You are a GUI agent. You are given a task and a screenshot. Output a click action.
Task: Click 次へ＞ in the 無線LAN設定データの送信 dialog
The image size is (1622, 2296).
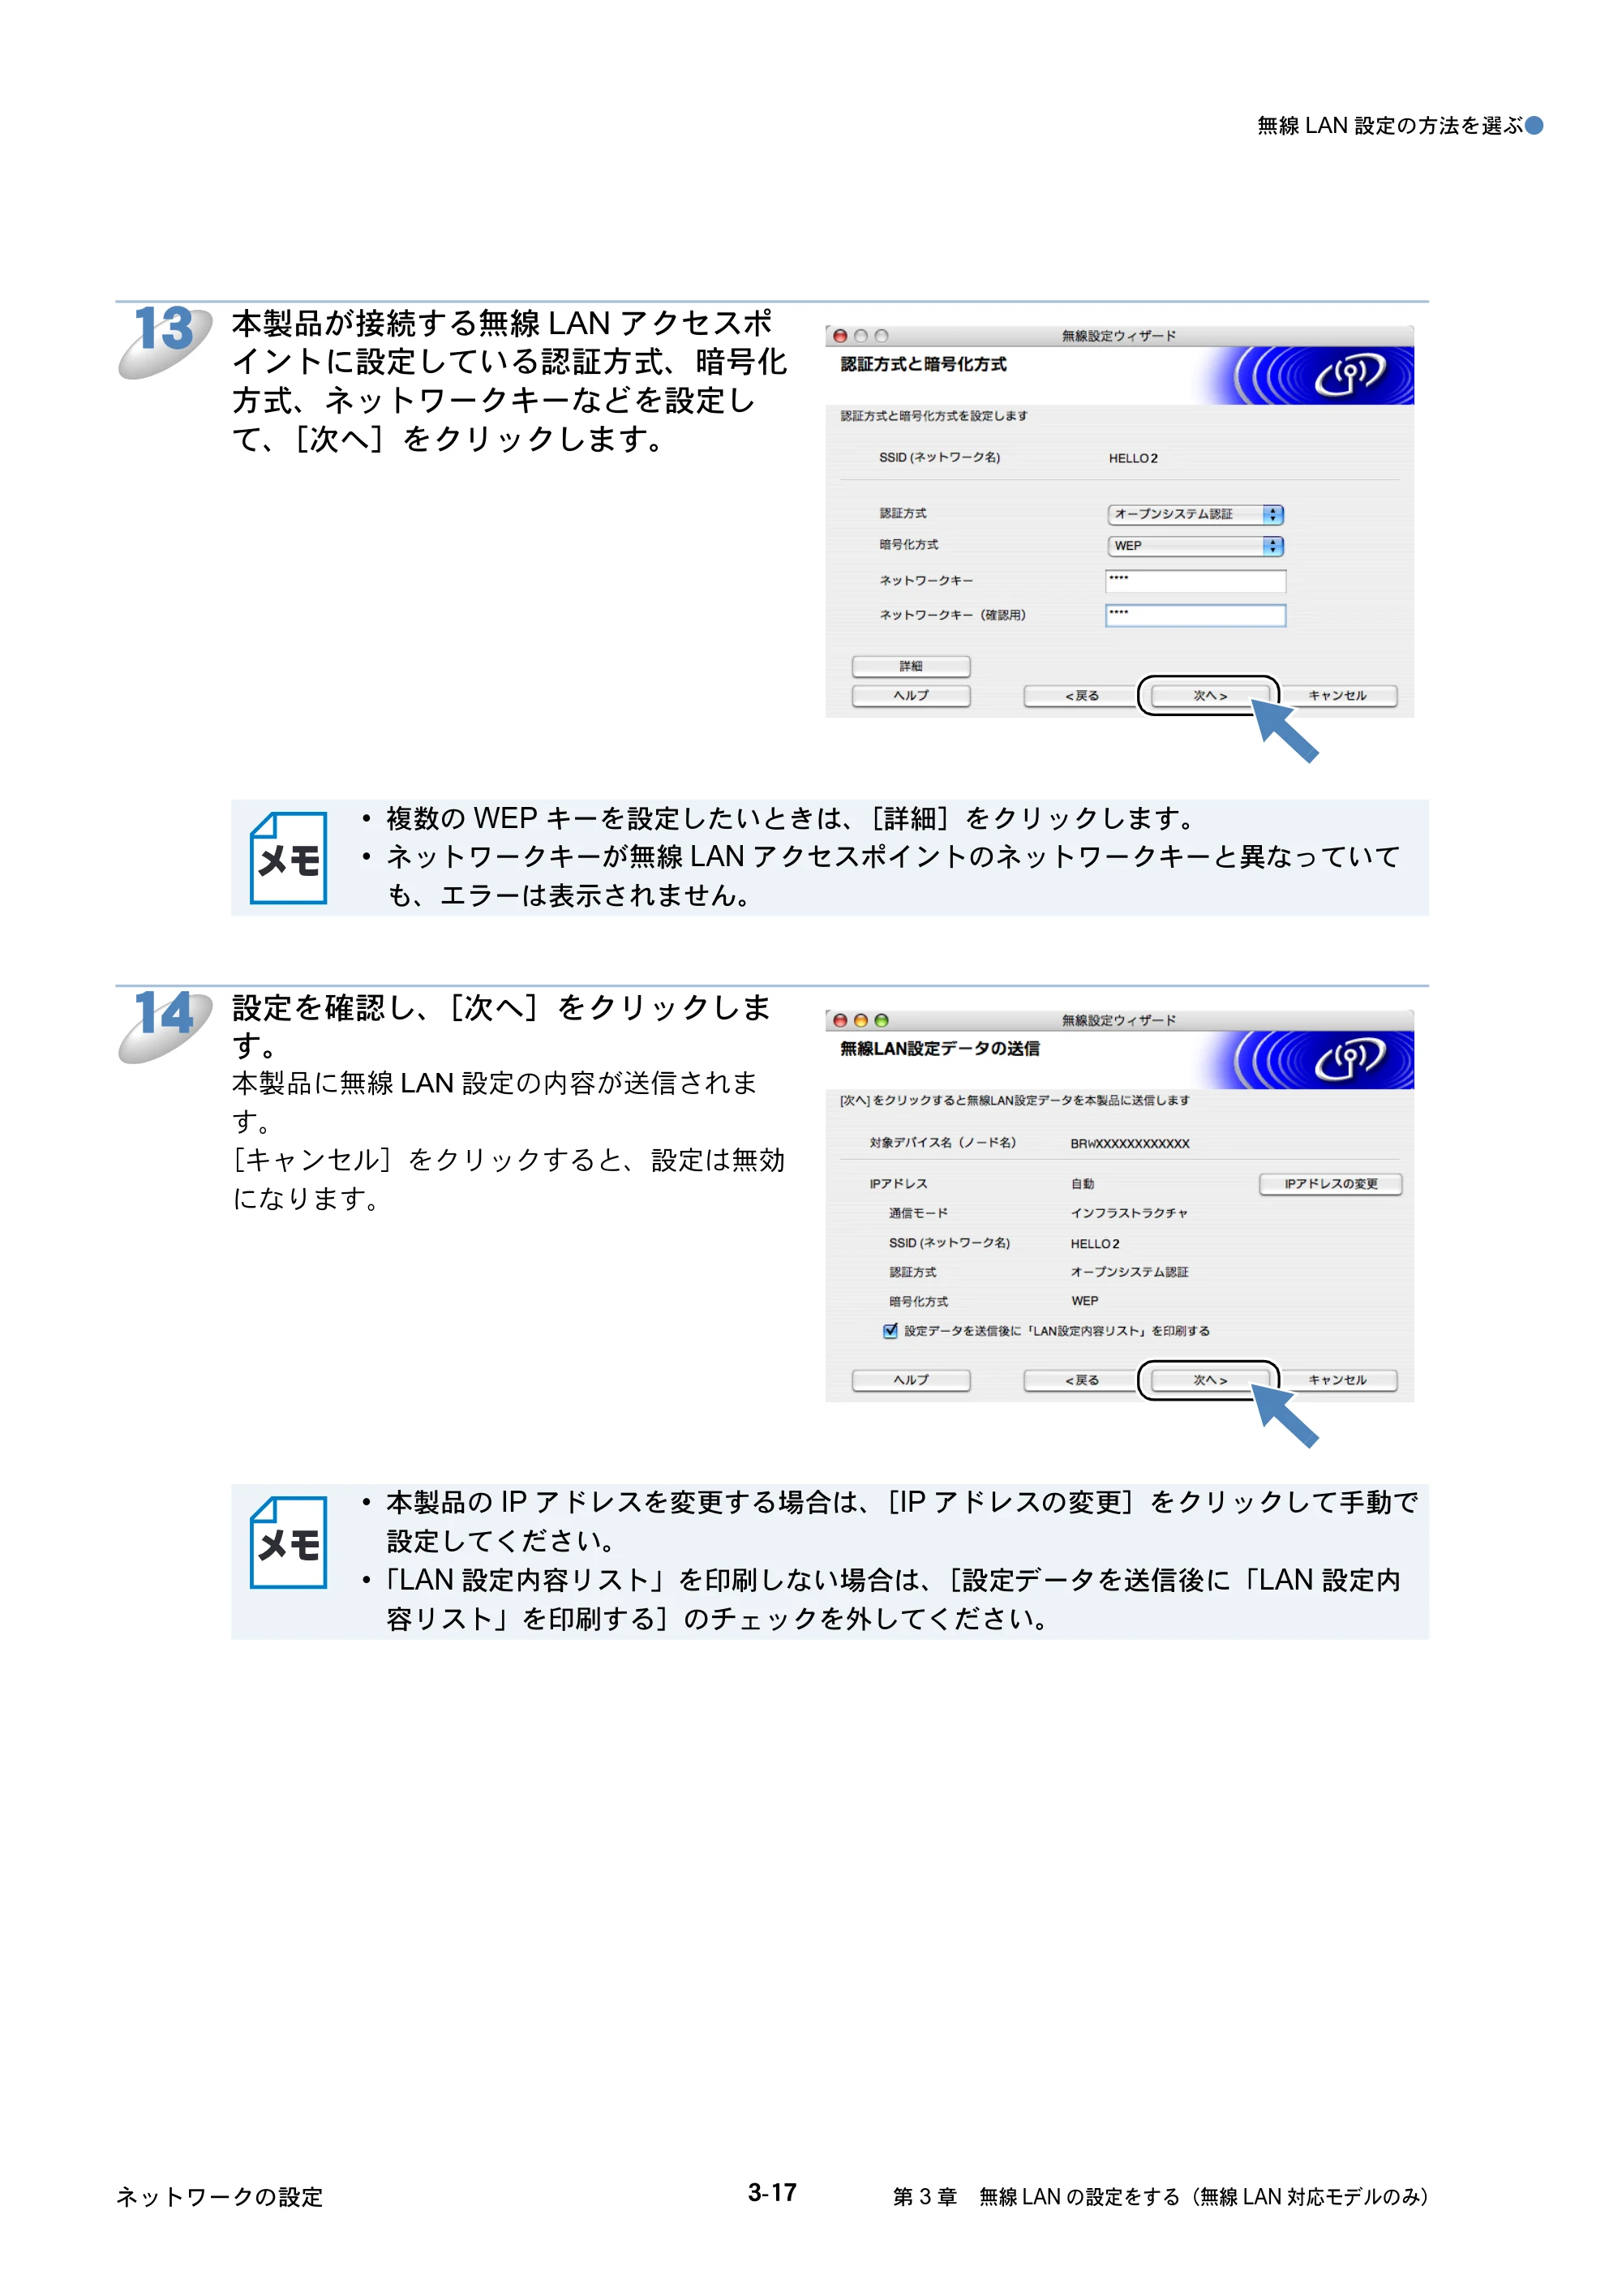coord(1210,1380)
